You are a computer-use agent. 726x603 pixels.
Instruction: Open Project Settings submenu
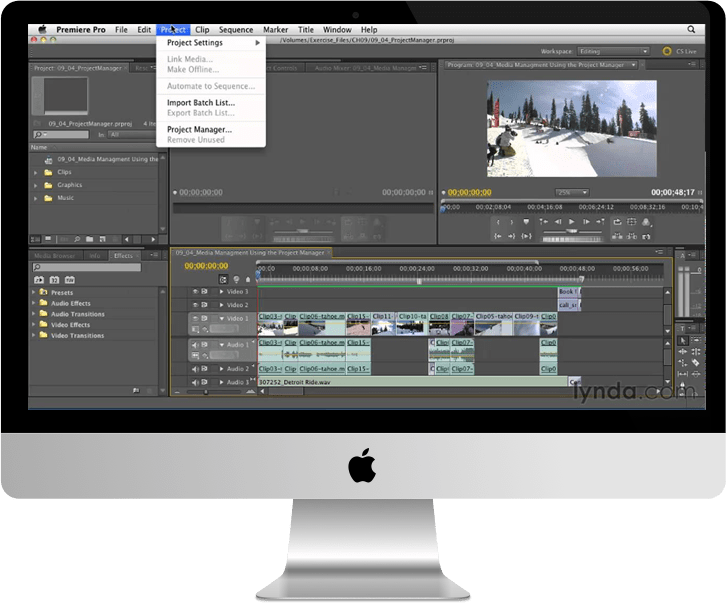pyautogui.click(x=211, y=43)
